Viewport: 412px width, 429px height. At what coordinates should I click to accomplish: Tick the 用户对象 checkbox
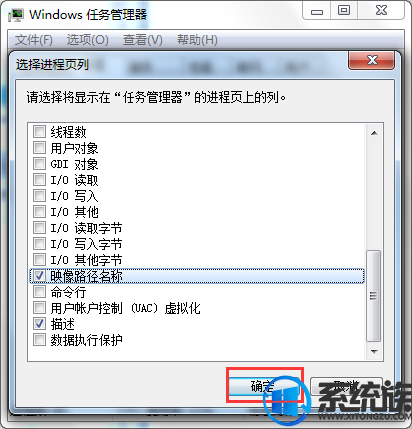[39, 148]
